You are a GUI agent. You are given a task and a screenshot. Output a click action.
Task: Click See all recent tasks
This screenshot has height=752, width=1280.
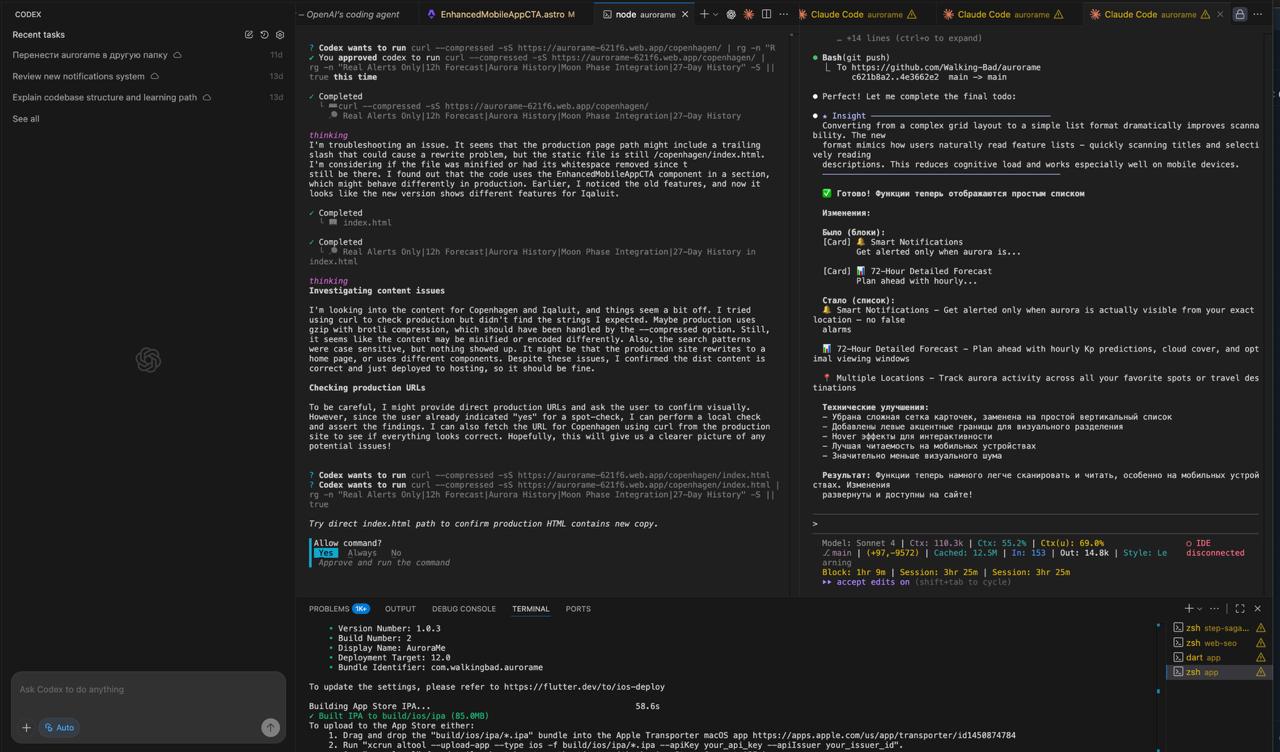pyautogui.click(x=26, y=119)
